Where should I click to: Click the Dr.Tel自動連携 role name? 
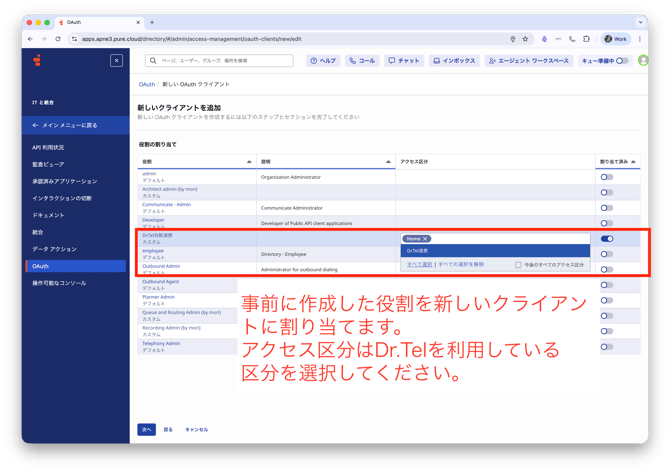point(157,235)
